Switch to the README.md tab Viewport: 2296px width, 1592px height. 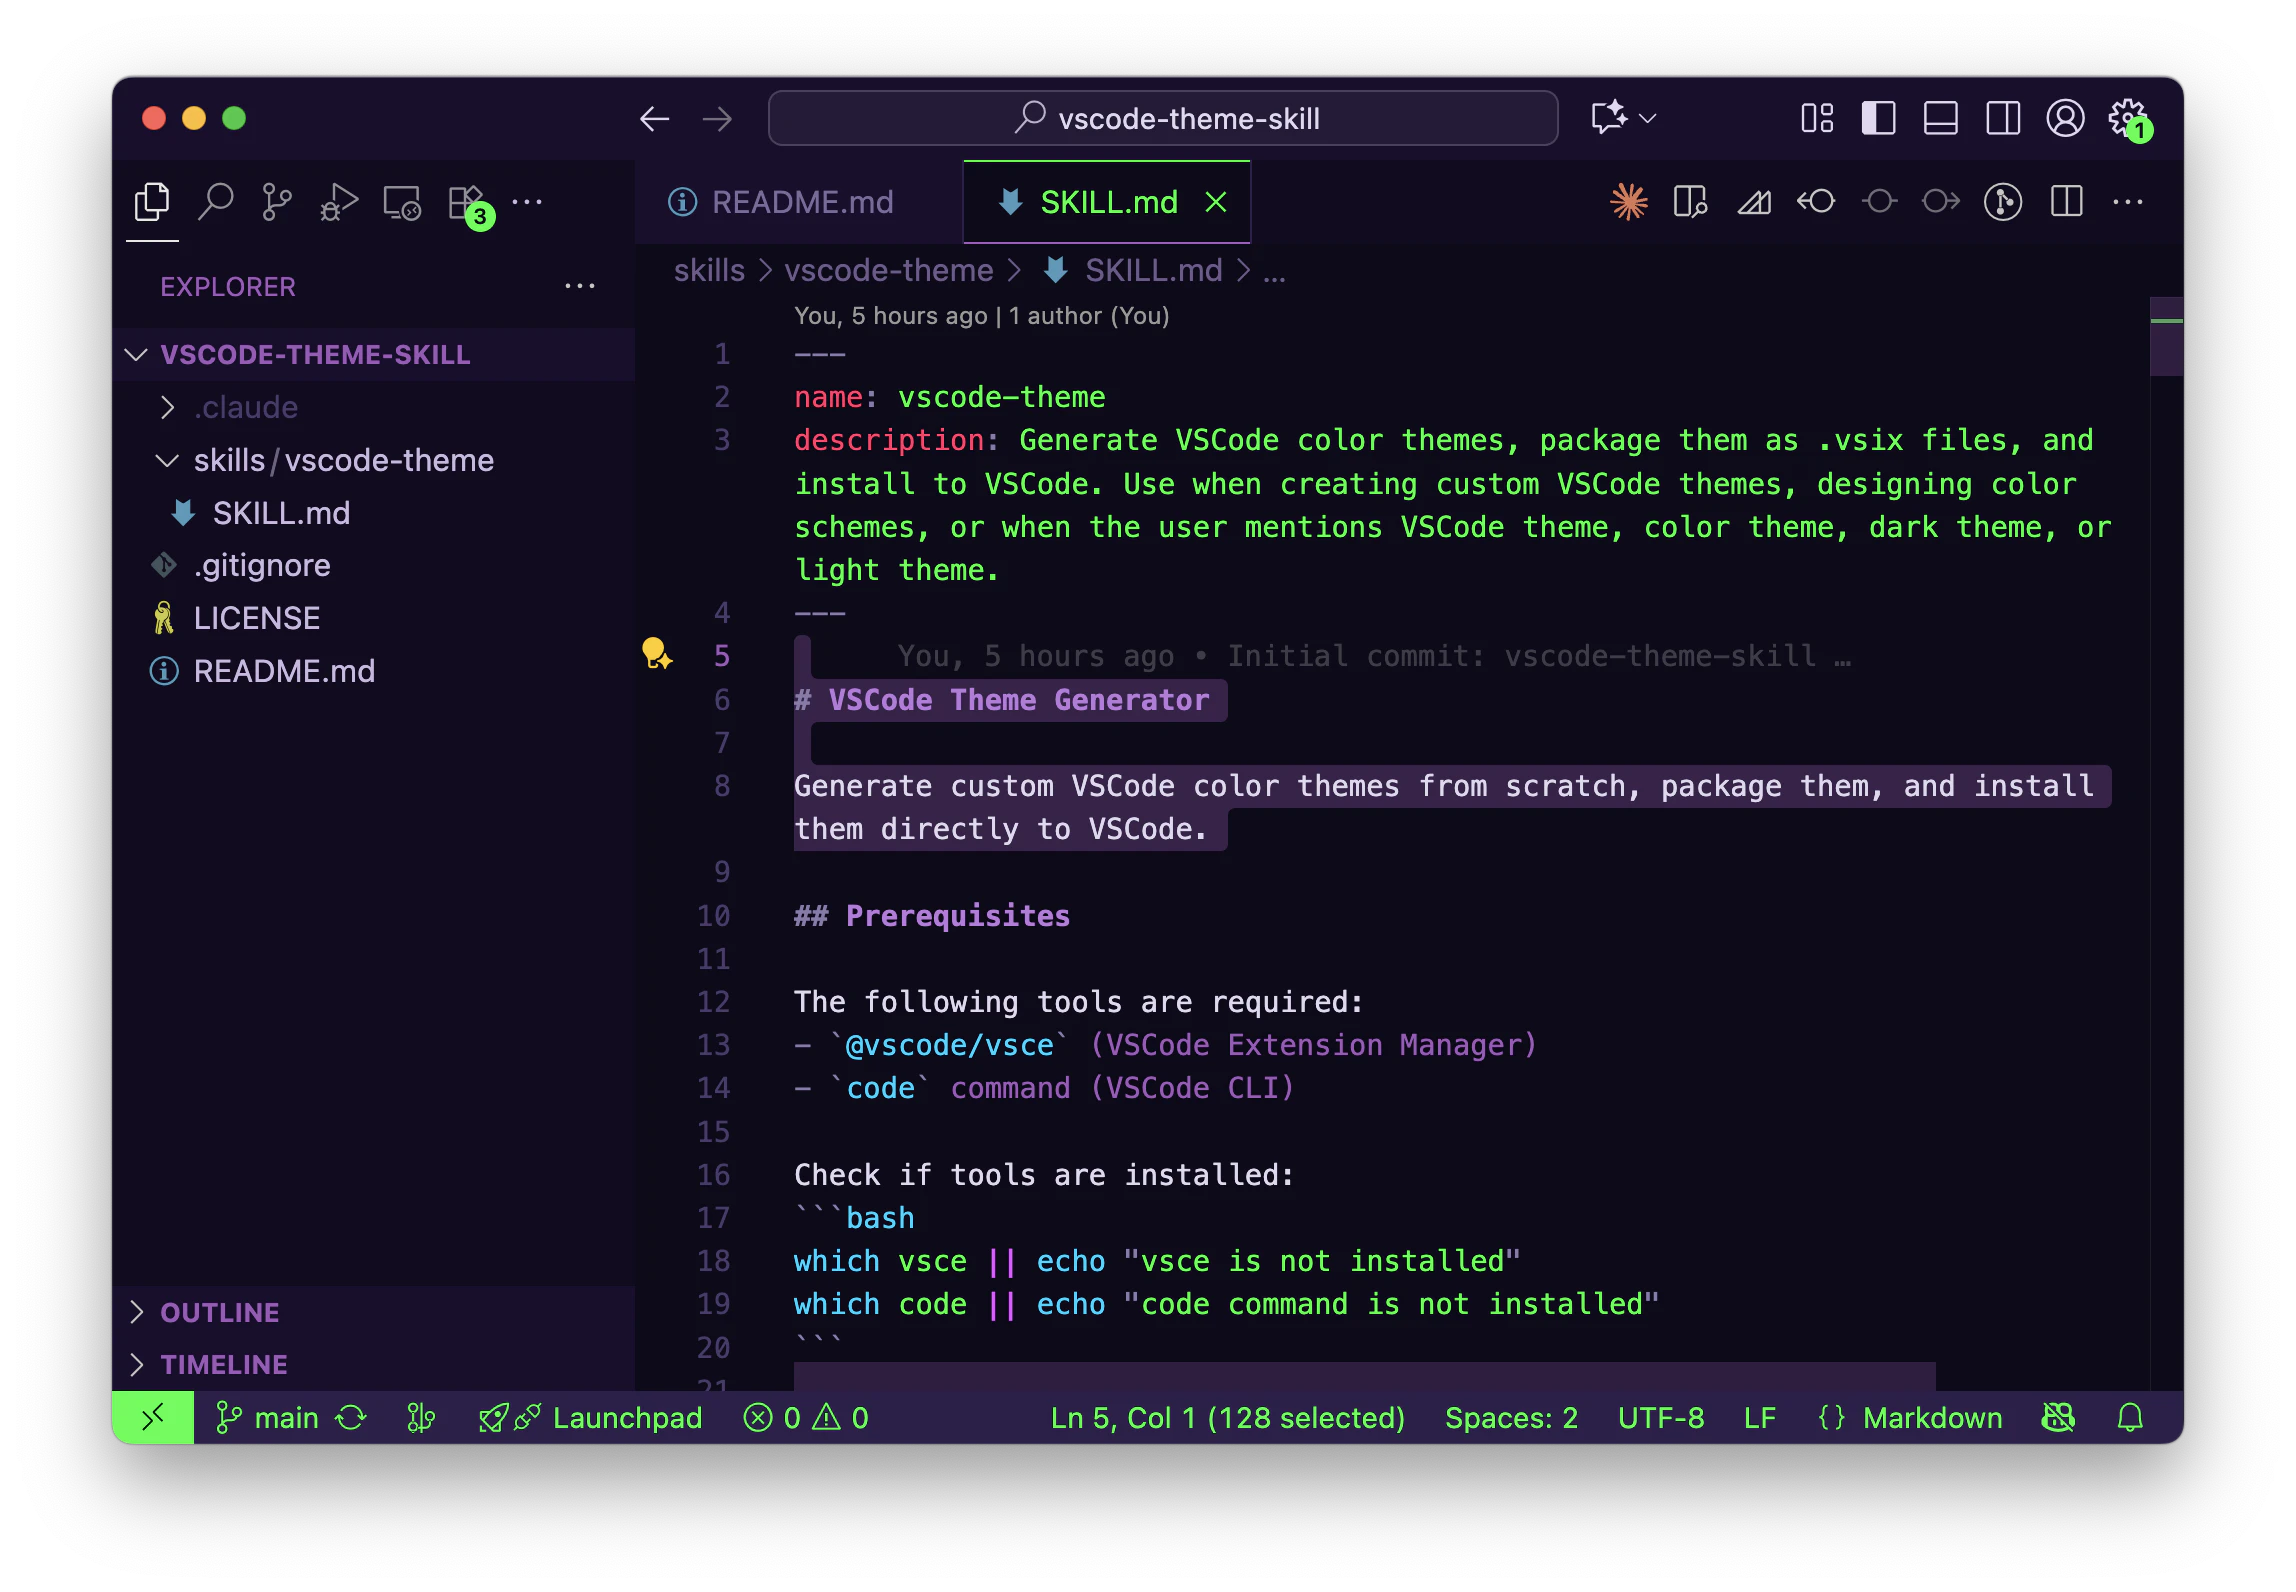click(x=798, y=202)
